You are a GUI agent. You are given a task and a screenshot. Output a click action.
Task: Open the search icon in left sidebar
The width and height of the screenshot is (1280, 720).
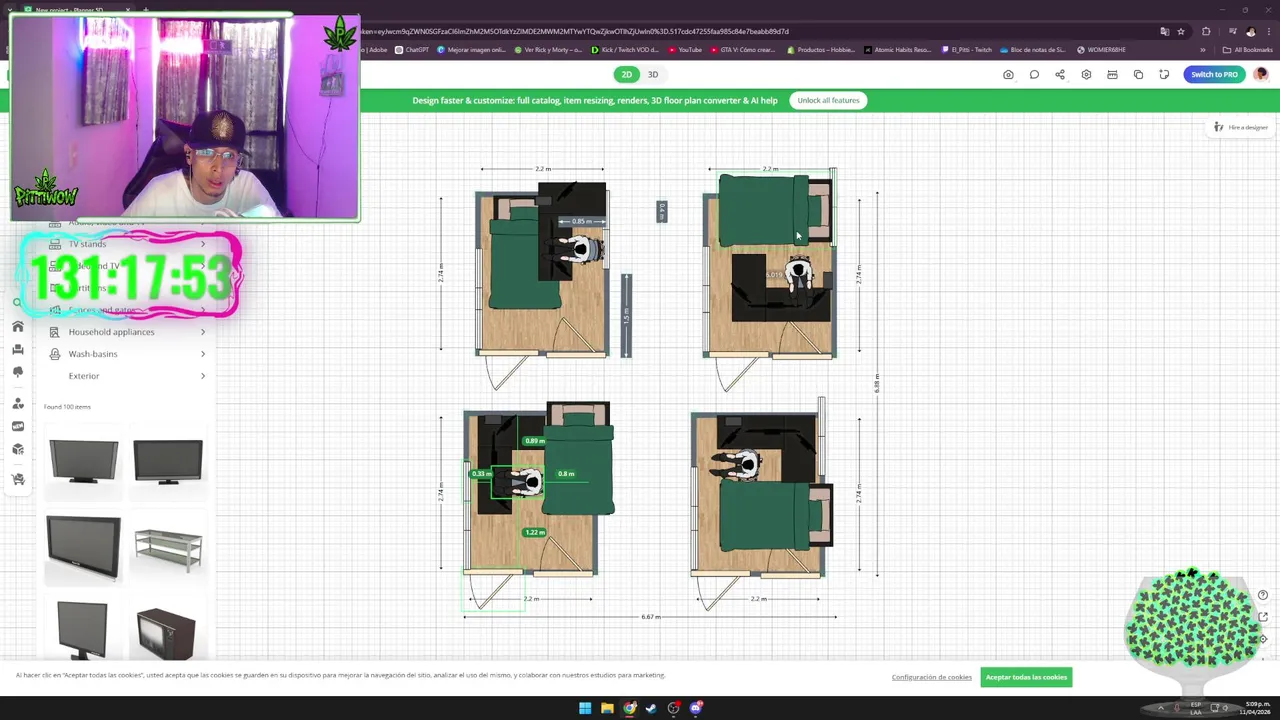click(17, 302)
